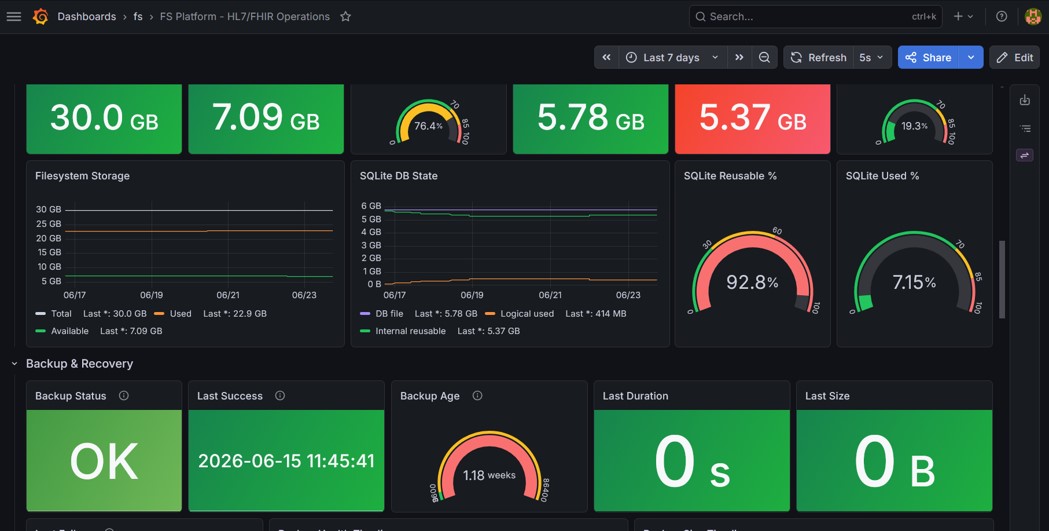Click the 76.4% gauge panel
This screenshot has height=531, width=1049.
click(428, 122)
